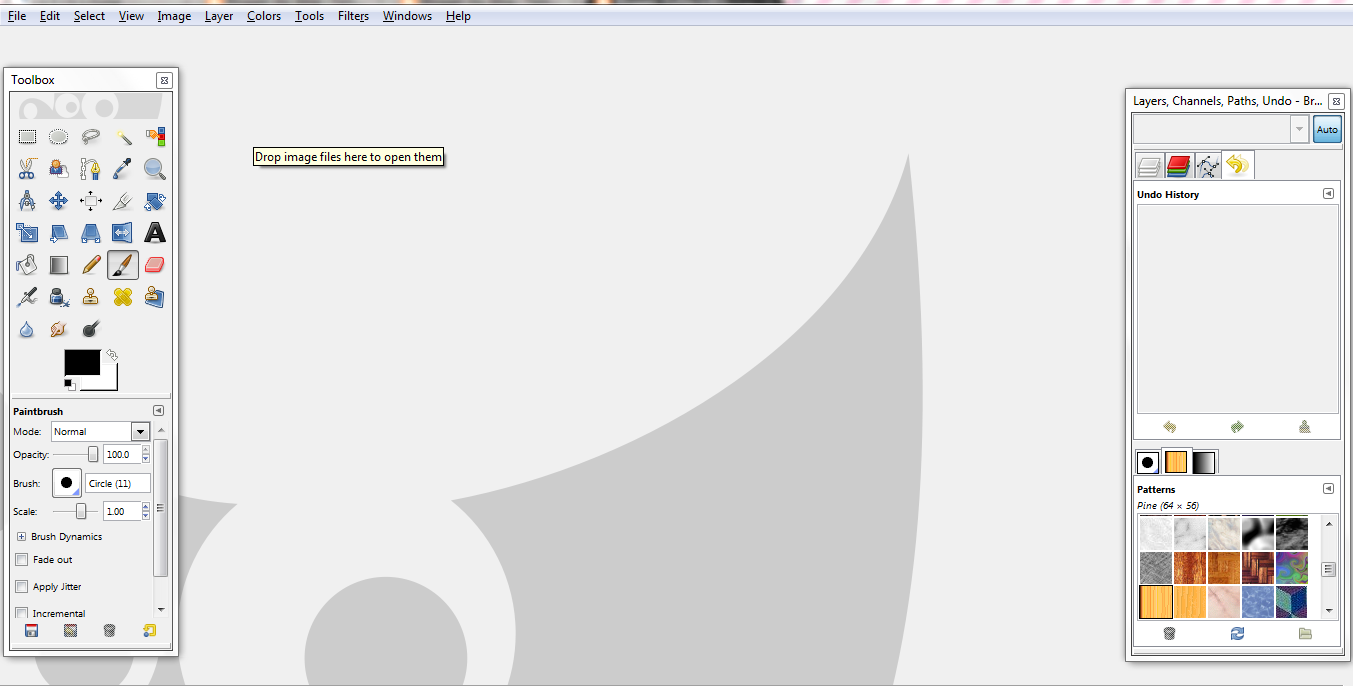The image size is (1353, 686).
Task: Expand the Brush Dynamics section
Action: point(21,537)
